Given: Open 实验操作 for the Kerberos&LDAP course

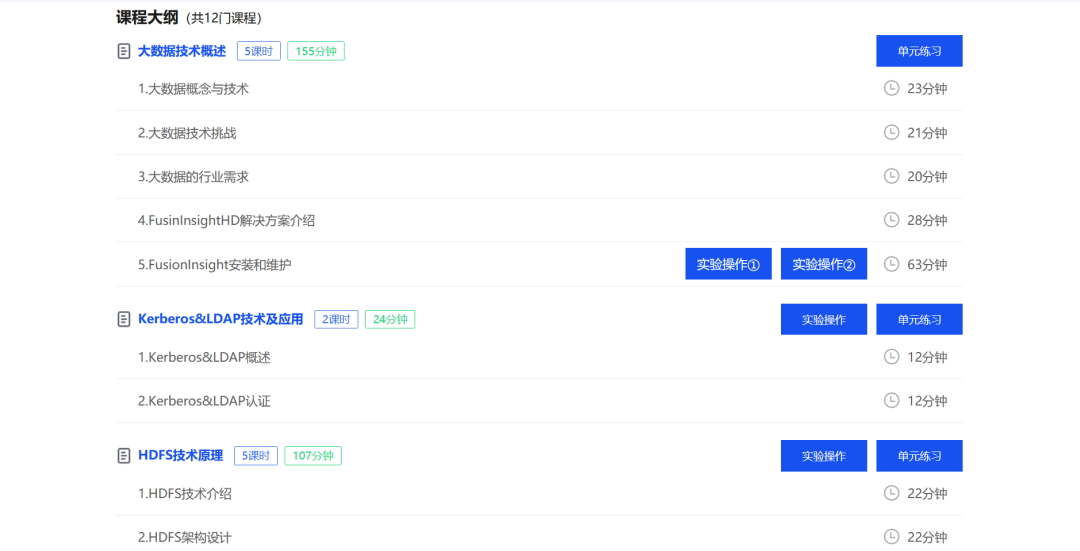Looking at the screenshot, I should (x=823, y=319).
